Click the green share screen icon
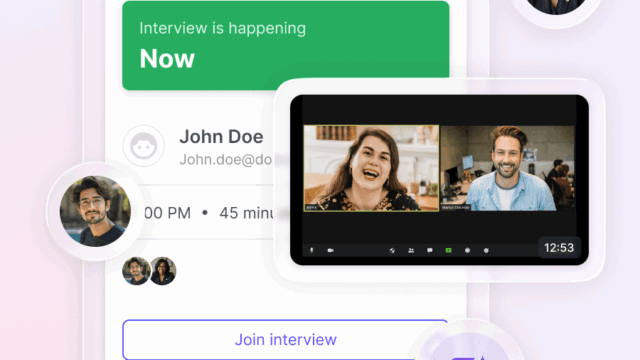Screen dimensions: 640x360 tap(449, 250)
